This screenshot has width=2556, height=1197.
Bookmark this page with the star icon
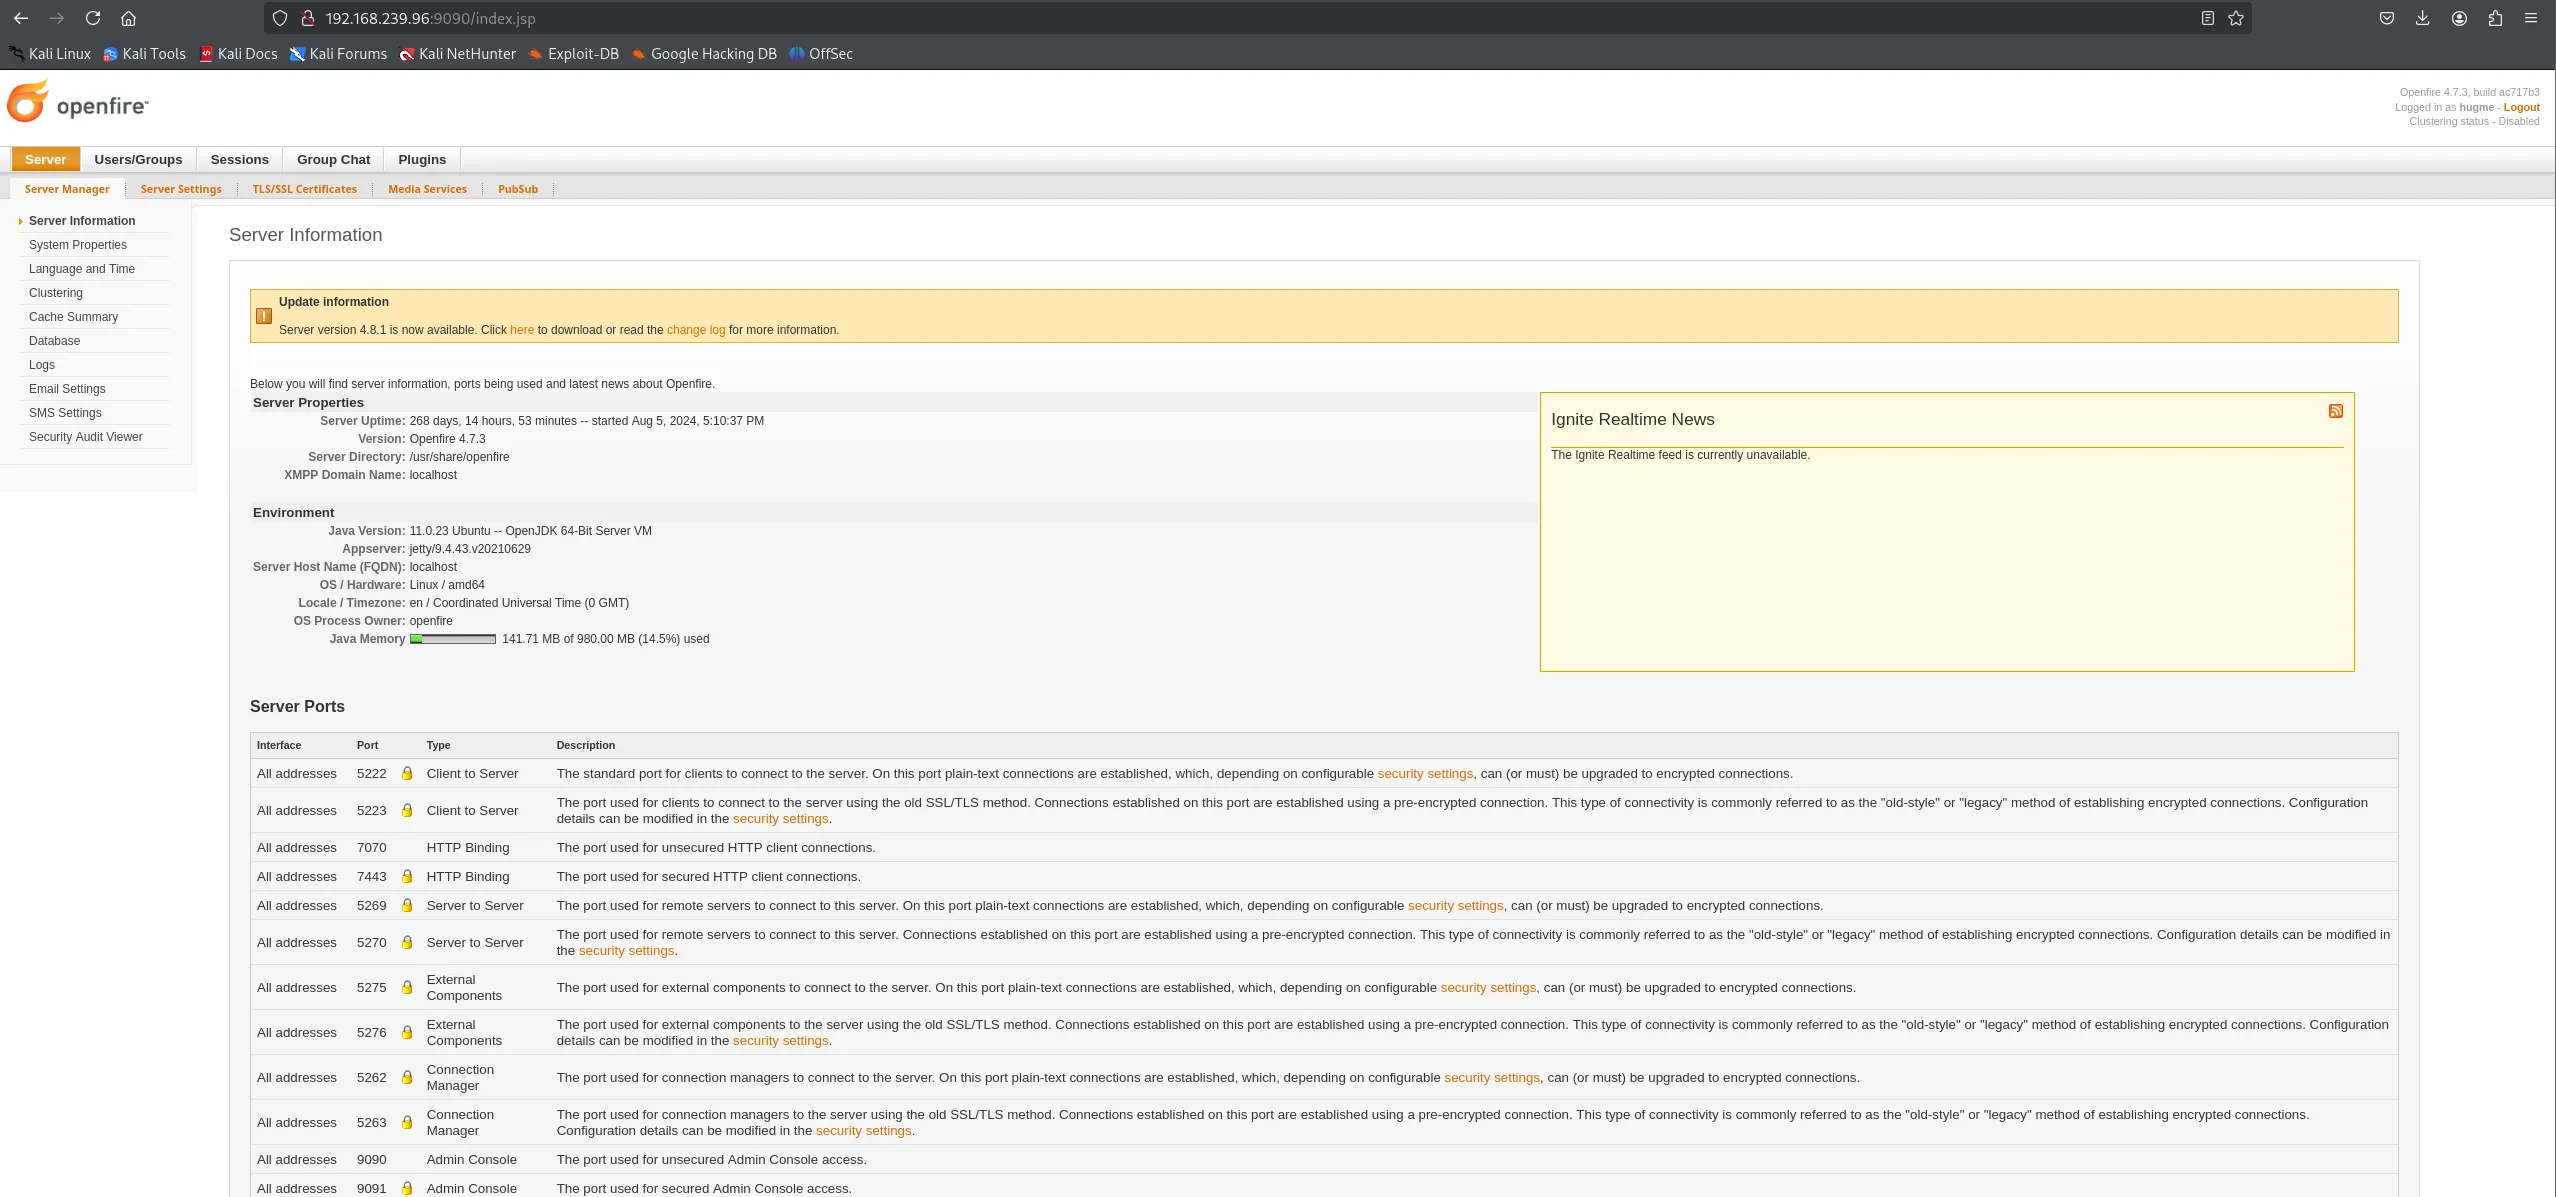click(2236, 18)
